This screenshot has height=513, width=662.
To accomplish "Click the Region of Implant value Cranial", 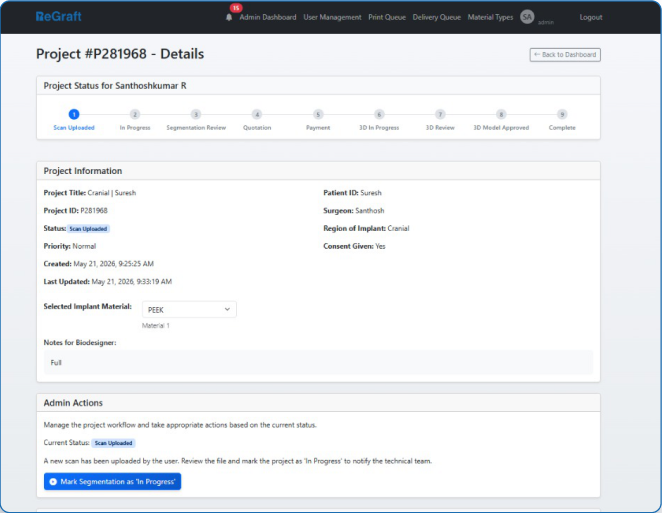I will point(399,228).
